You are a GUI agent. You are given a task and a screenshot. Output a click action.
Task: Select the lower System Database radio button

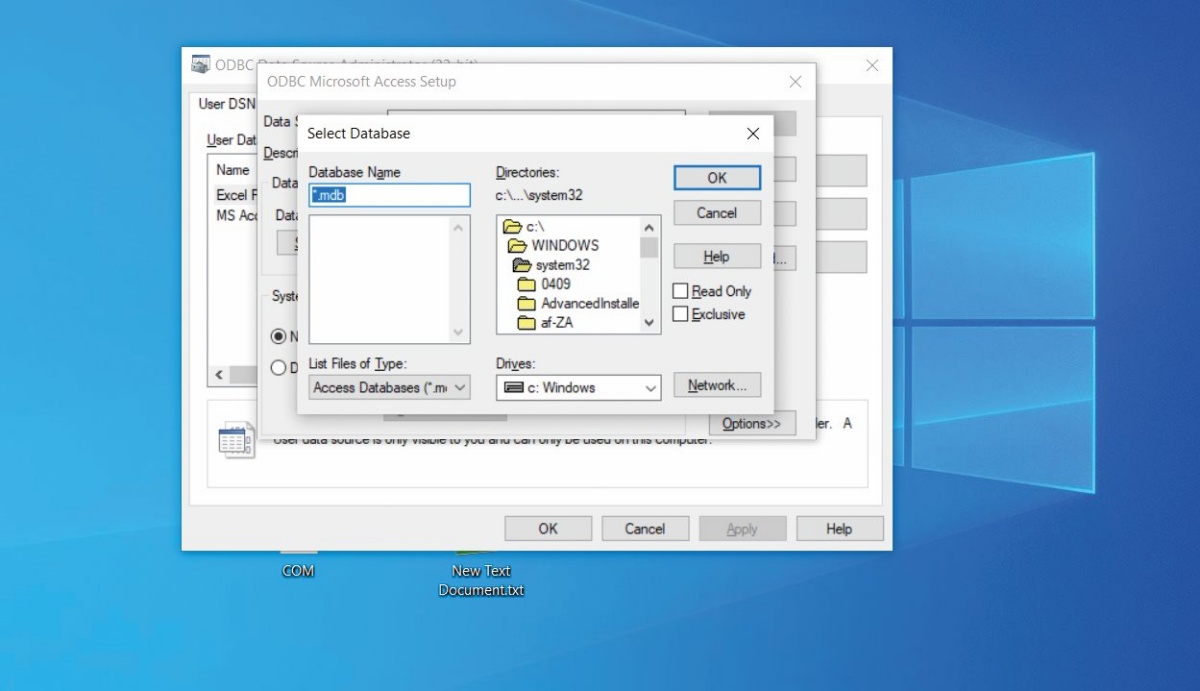click(279, 368)
